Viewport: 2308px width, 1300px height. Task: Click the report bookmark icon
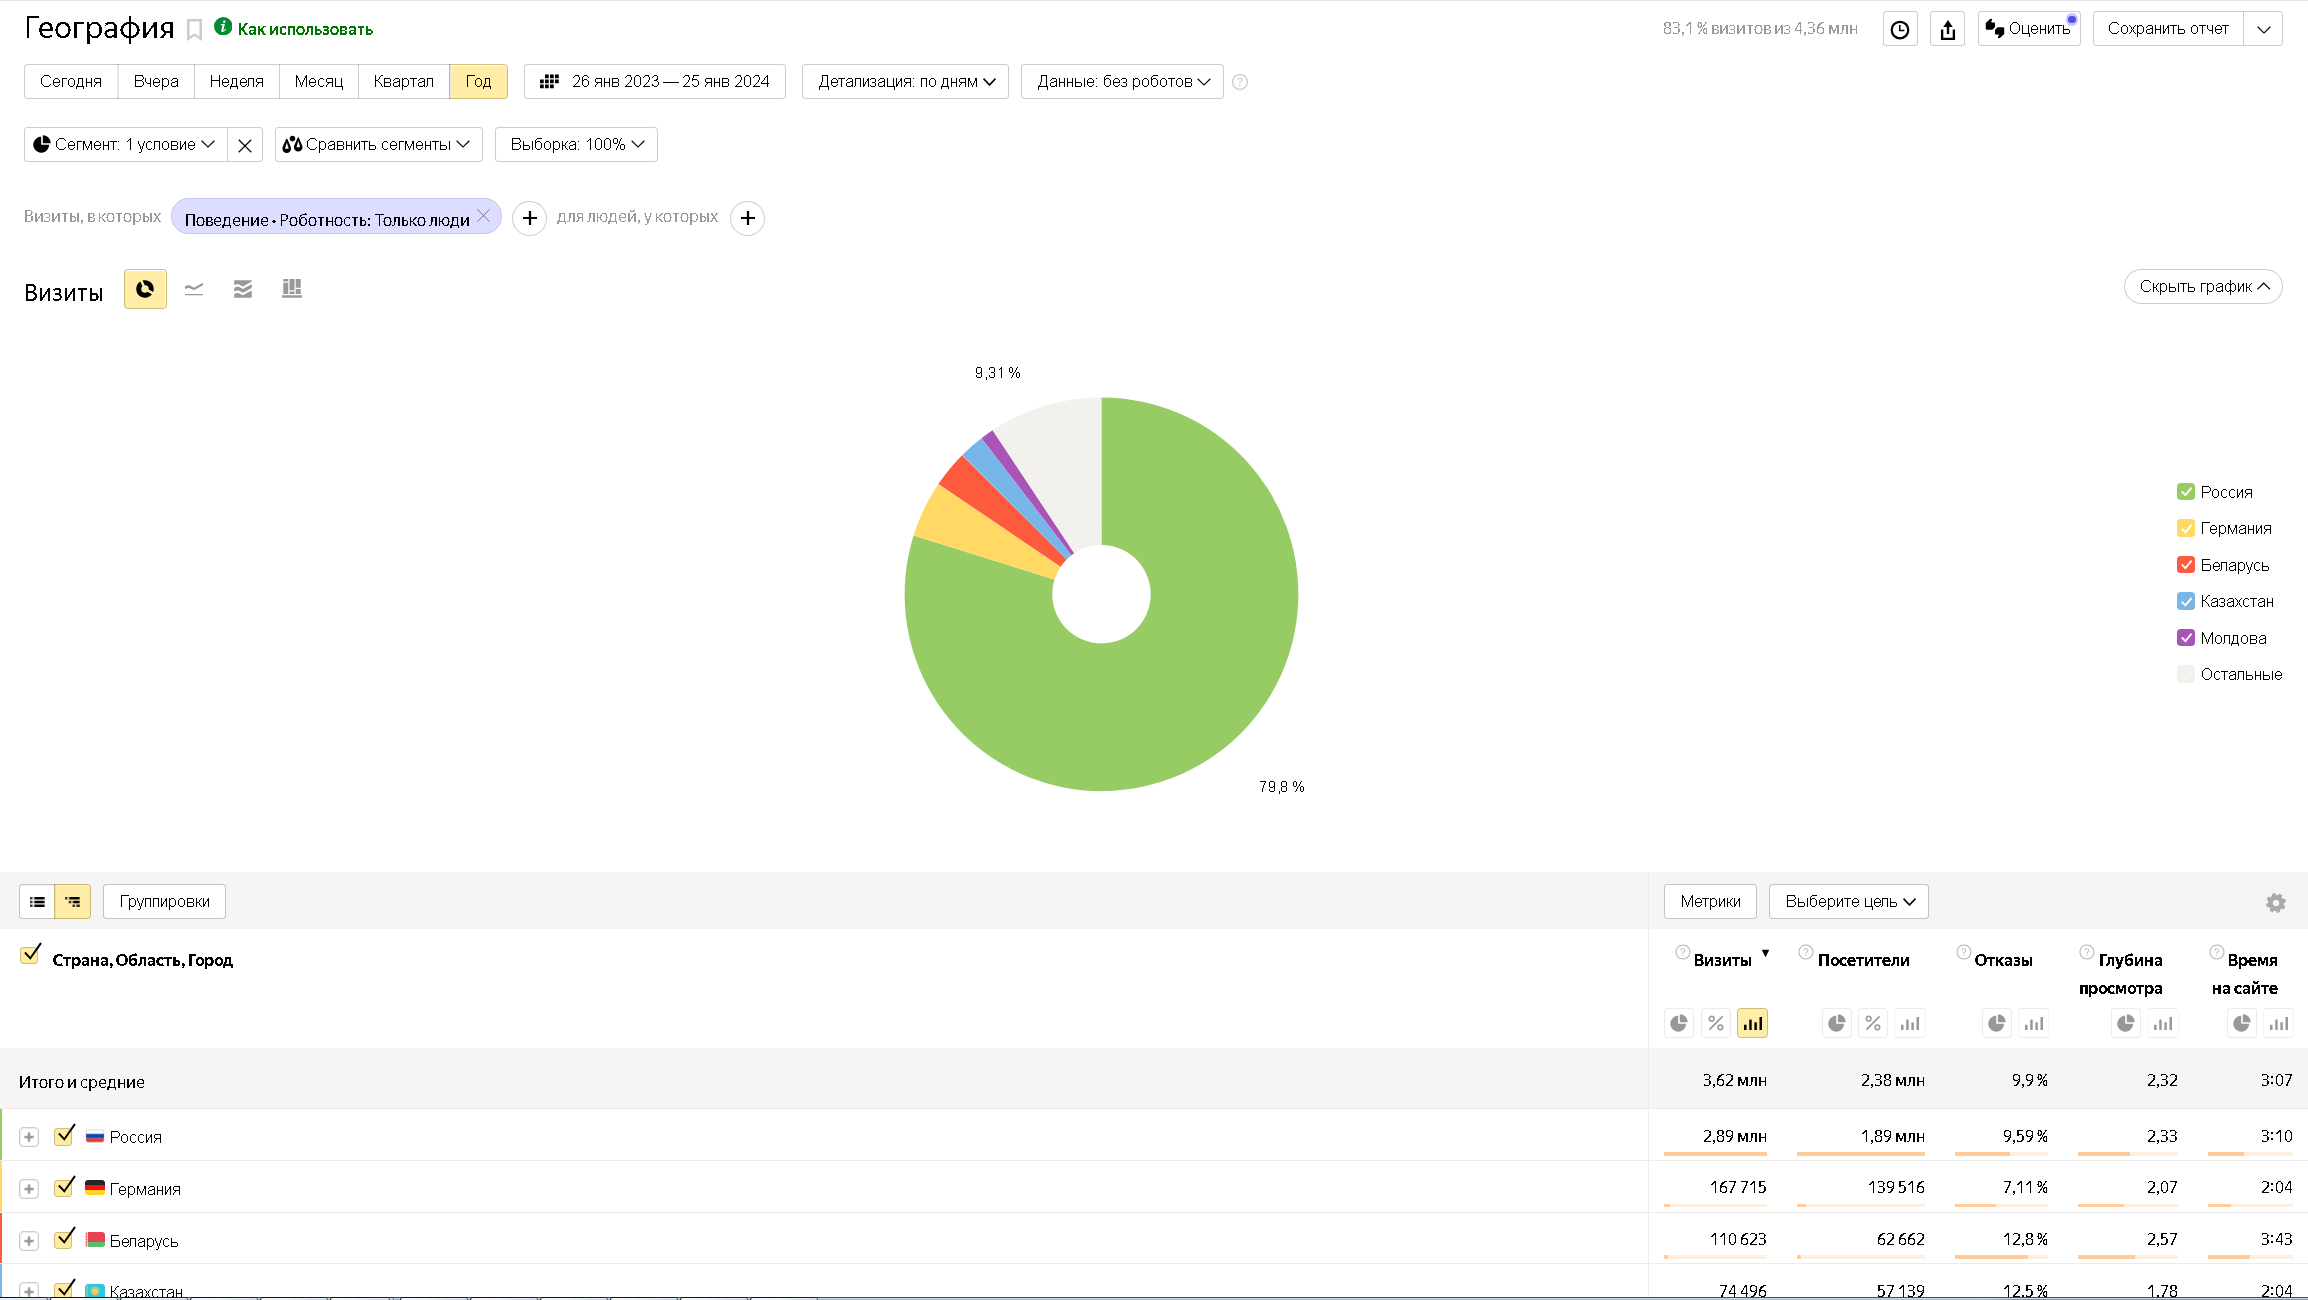coord(195,30)
